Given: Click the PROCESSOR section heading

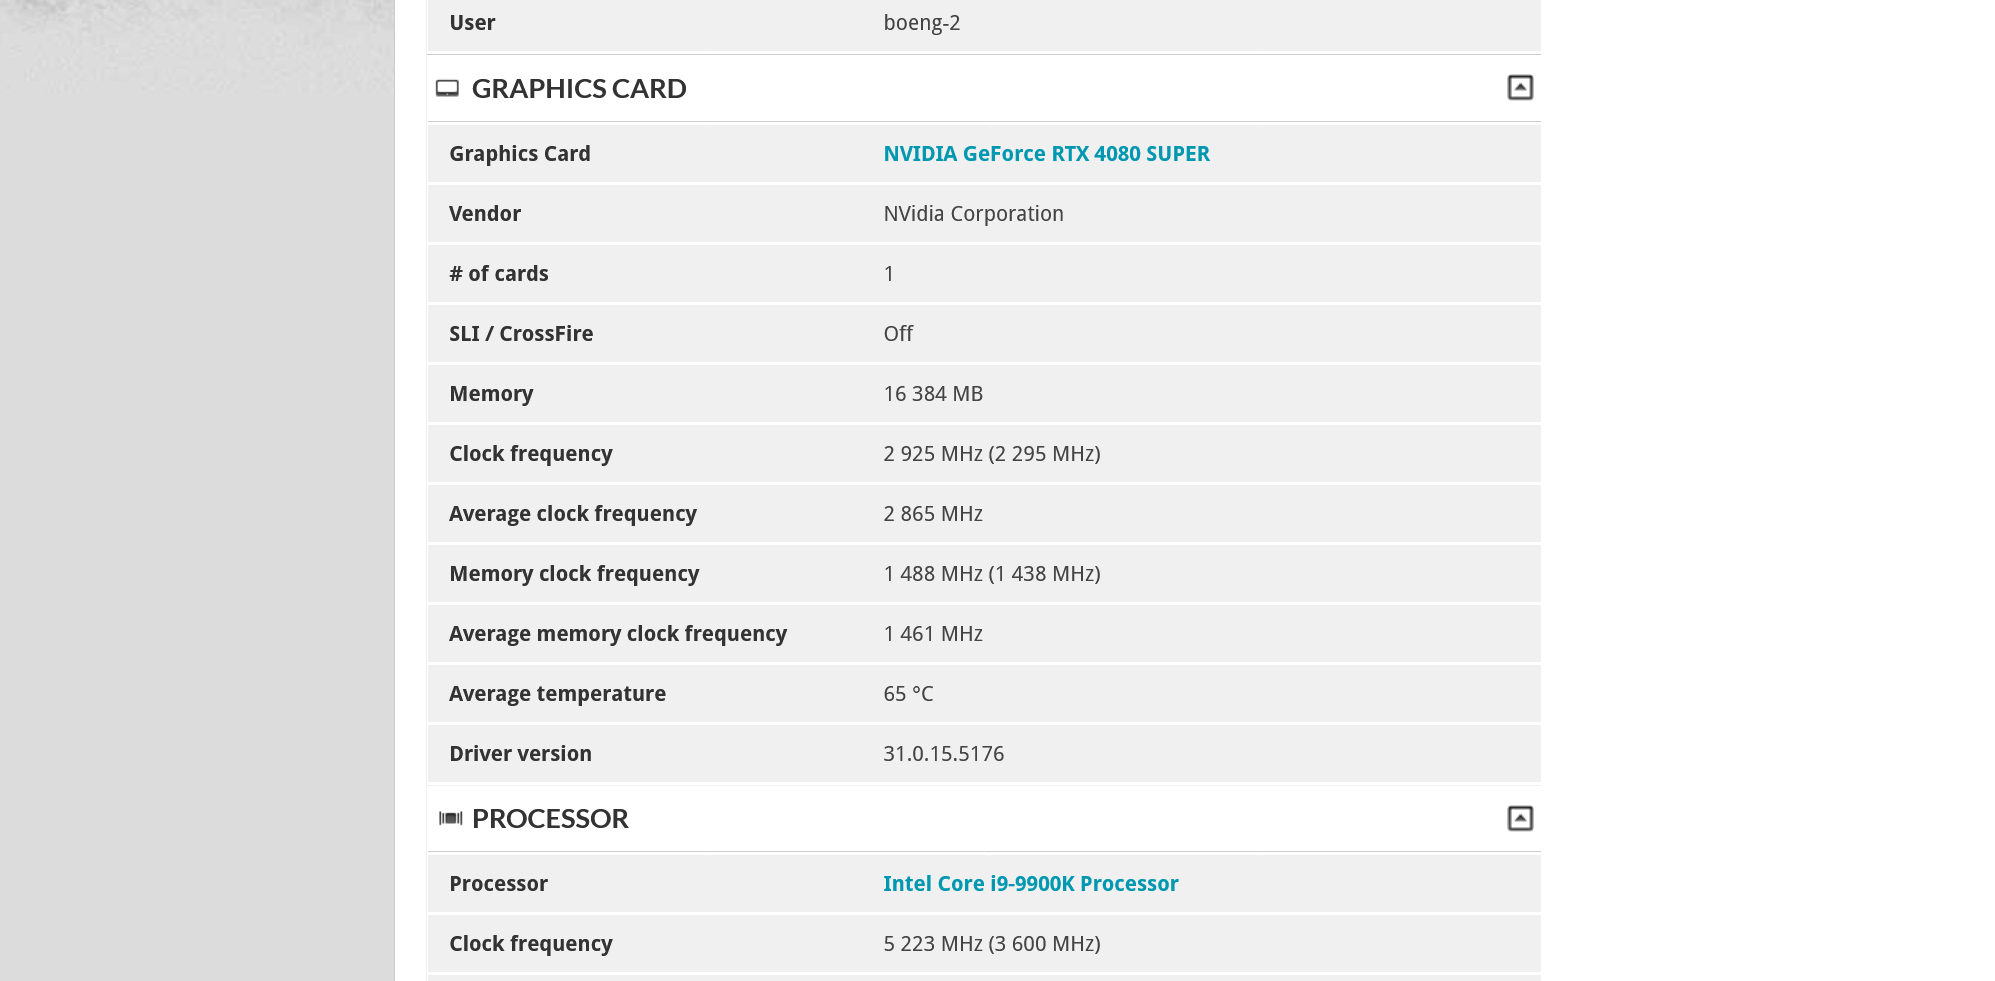Looking at the screenshot, I should 550,819.
